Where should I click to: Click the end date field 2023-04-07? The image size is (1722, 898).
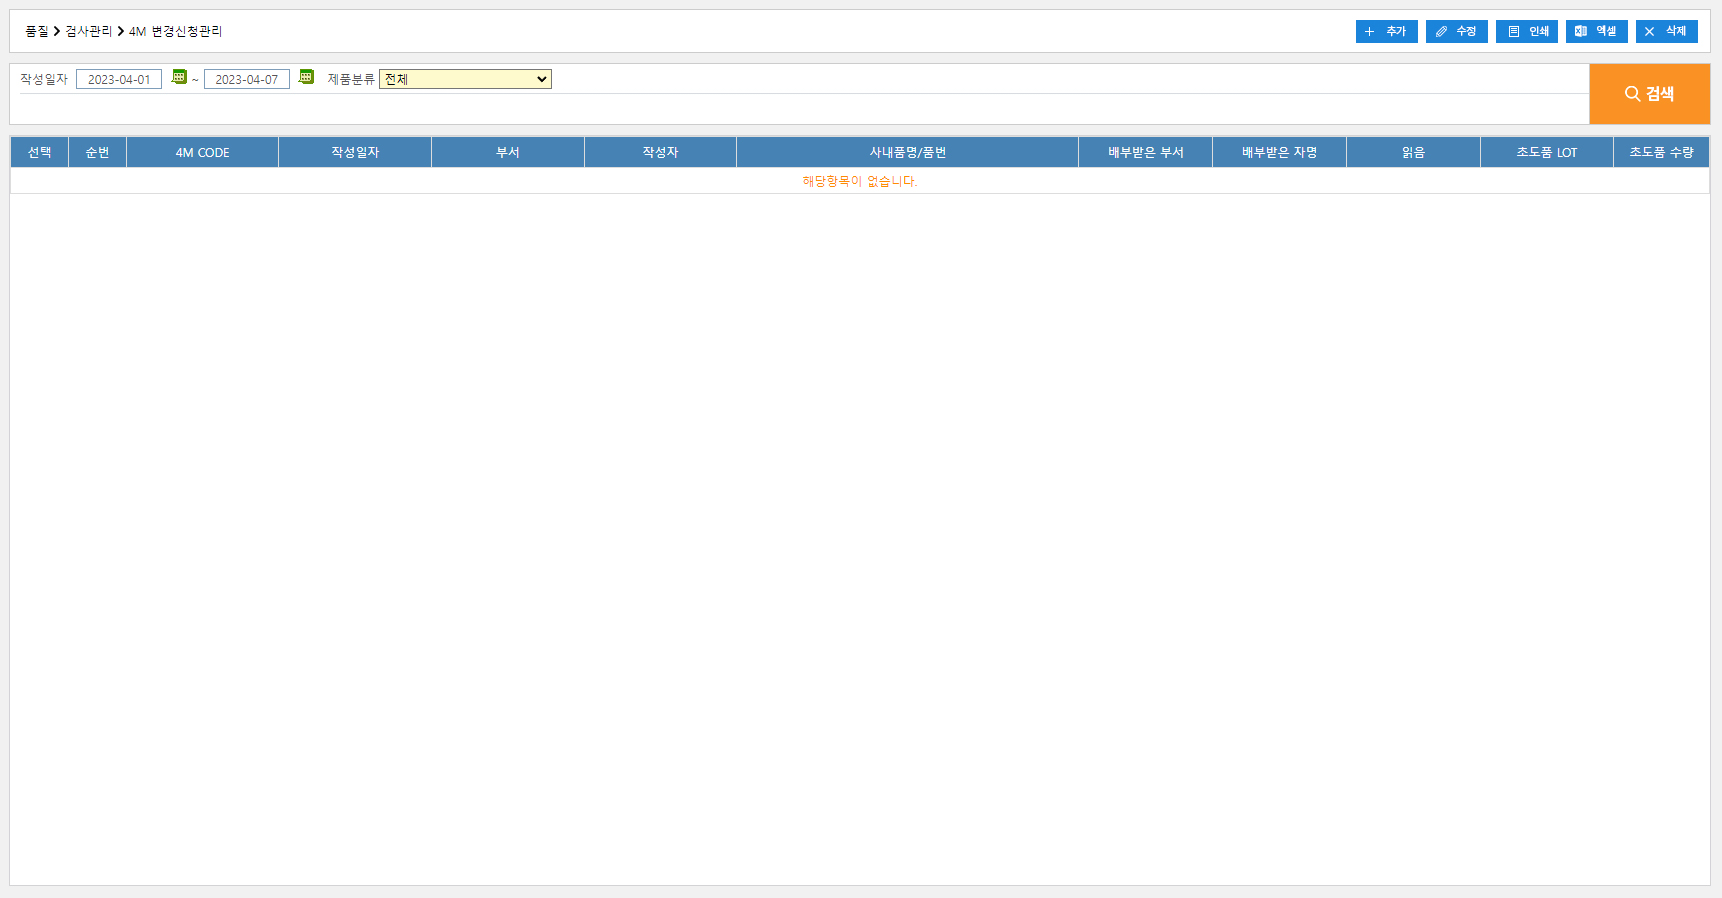tap(247, 80)
